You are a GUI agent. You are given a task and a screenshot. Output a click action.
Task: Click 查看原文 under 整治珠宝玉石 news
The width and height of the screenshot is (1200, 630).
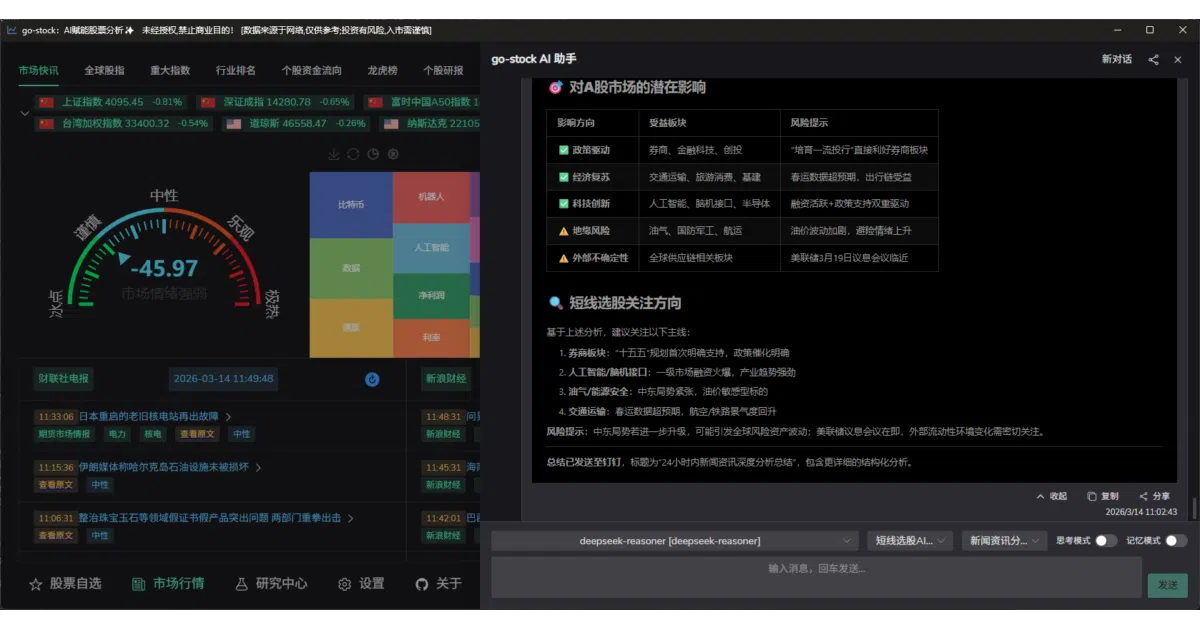[x=55, y=535]
